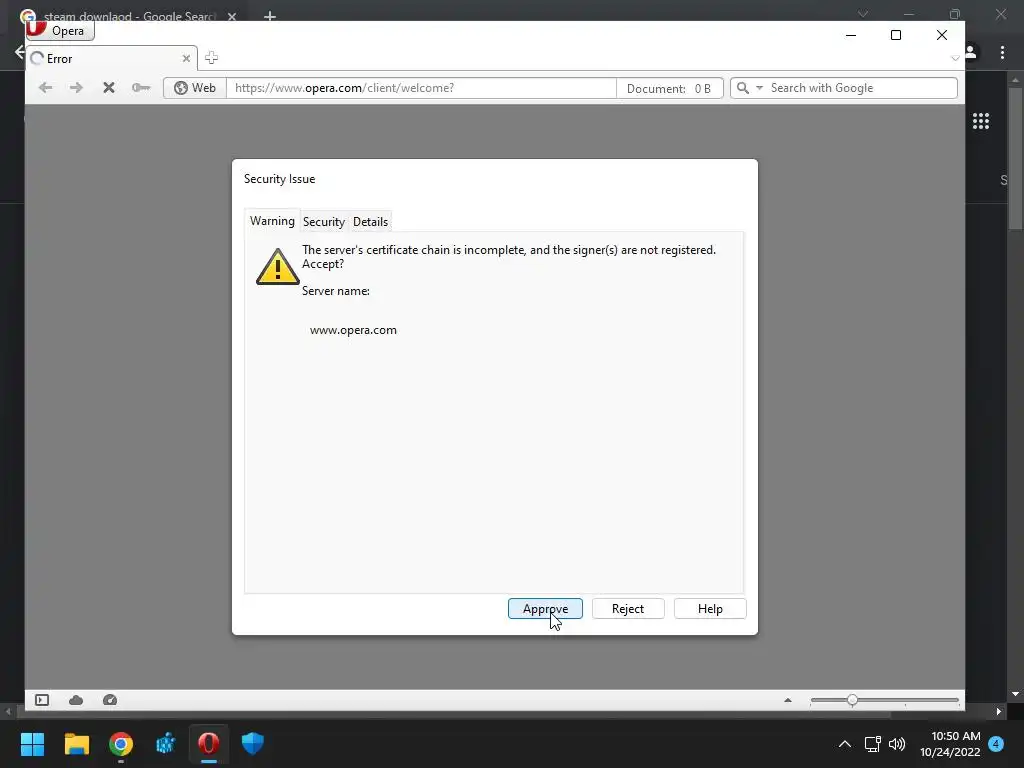Click Chrome vertical scrollbar

[x=1015, y=157]
